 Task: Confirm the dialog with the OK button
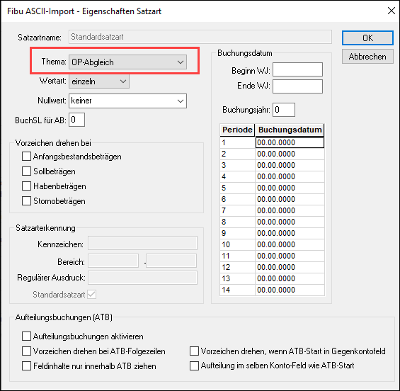tap(368, 38)
